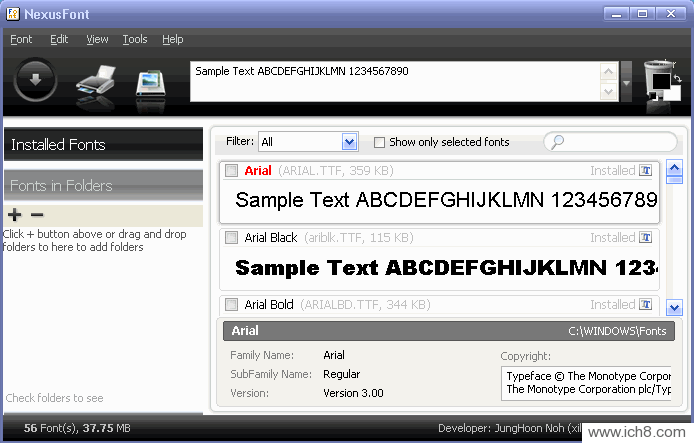Click the Check folders to see text
This screenshot has height=443, width=694.
54,398
